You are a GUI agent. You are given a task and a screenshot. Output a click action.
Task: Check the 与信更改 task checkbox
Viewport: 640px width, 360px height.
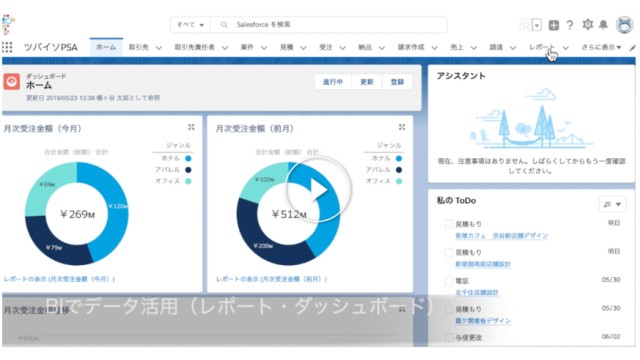tap(449, 337)
